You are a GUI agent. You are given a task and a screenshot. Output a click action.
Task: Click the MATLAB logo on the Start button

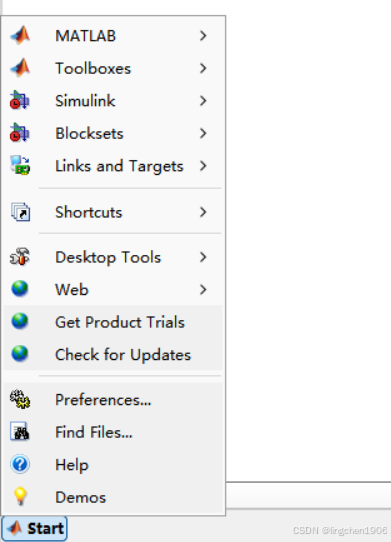pos(15,528)
